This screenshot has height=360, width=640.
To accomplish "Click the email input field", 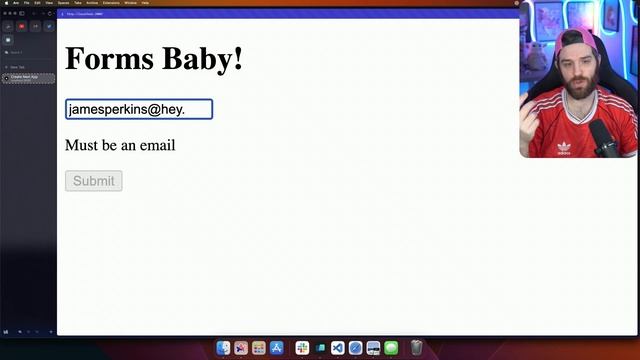I will (139, 109).
